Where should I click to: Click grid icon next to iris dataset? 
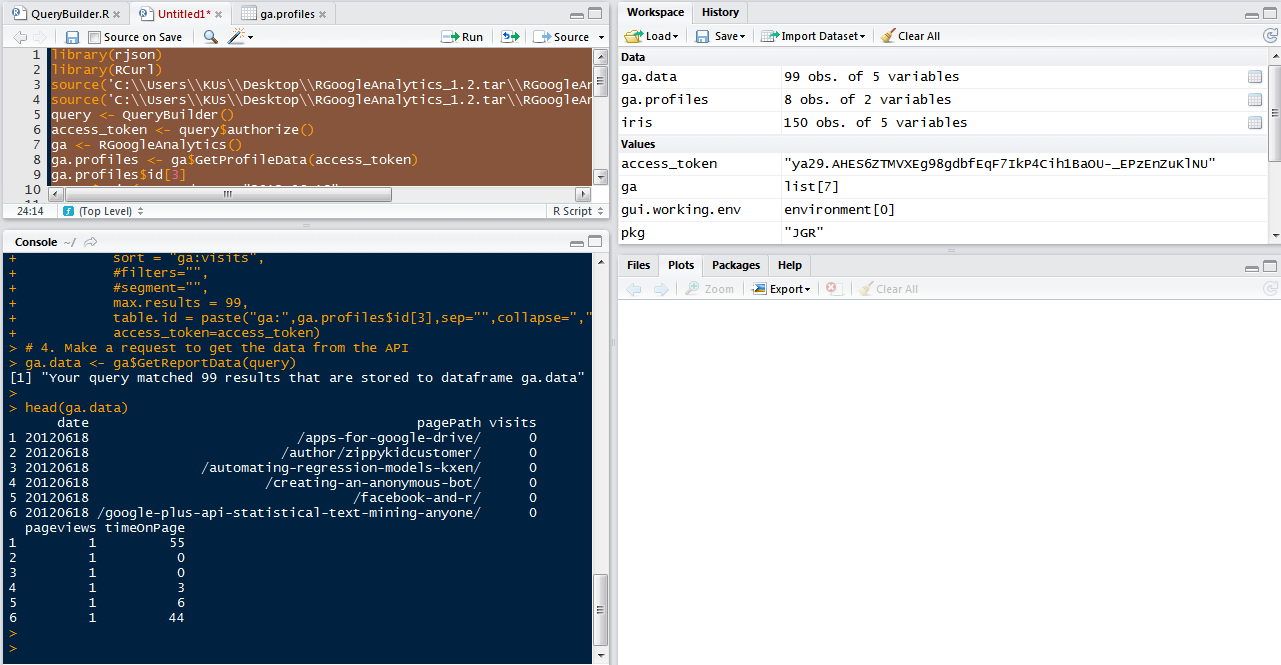coord(1254,123)
